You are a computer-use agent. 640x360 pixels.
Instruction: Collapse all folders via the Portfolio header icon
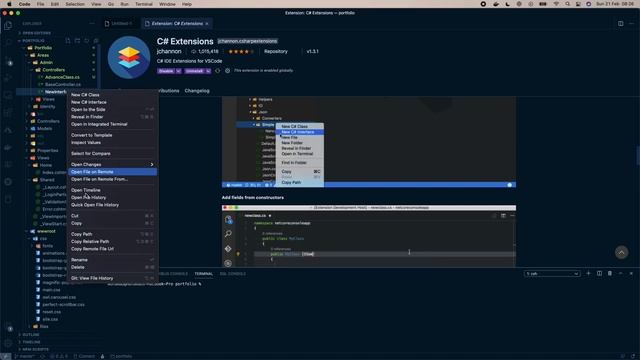(x=96, y=41)
